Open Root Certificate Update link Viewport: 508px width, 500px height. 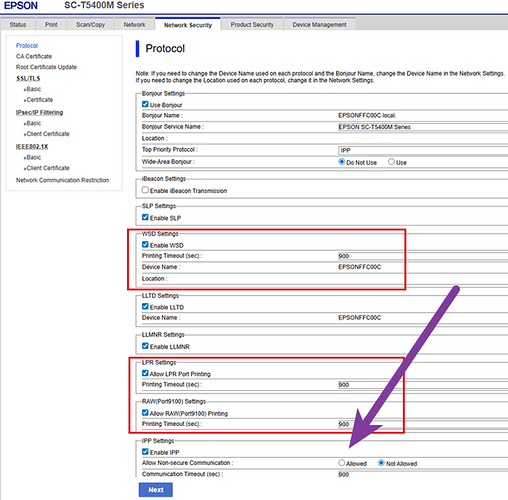point(46,67)
